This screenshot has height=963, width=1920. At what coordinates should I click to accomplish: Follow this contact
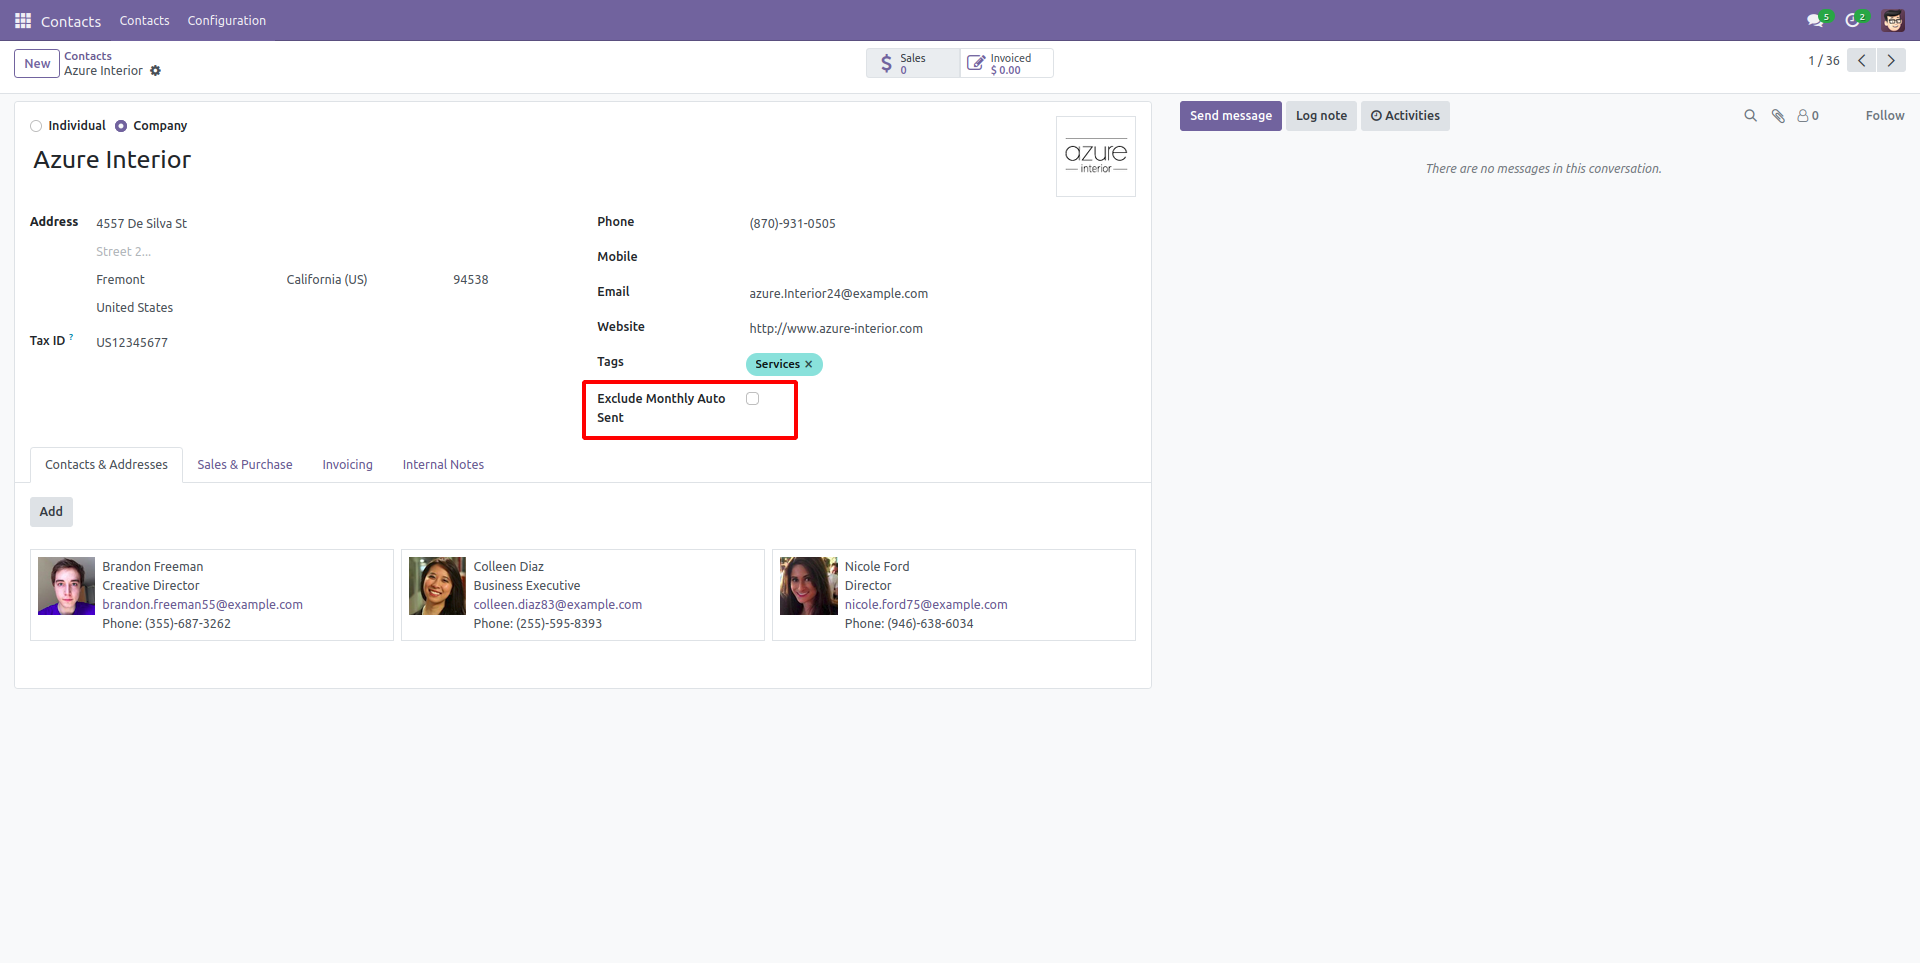[x=1885, y=116]
